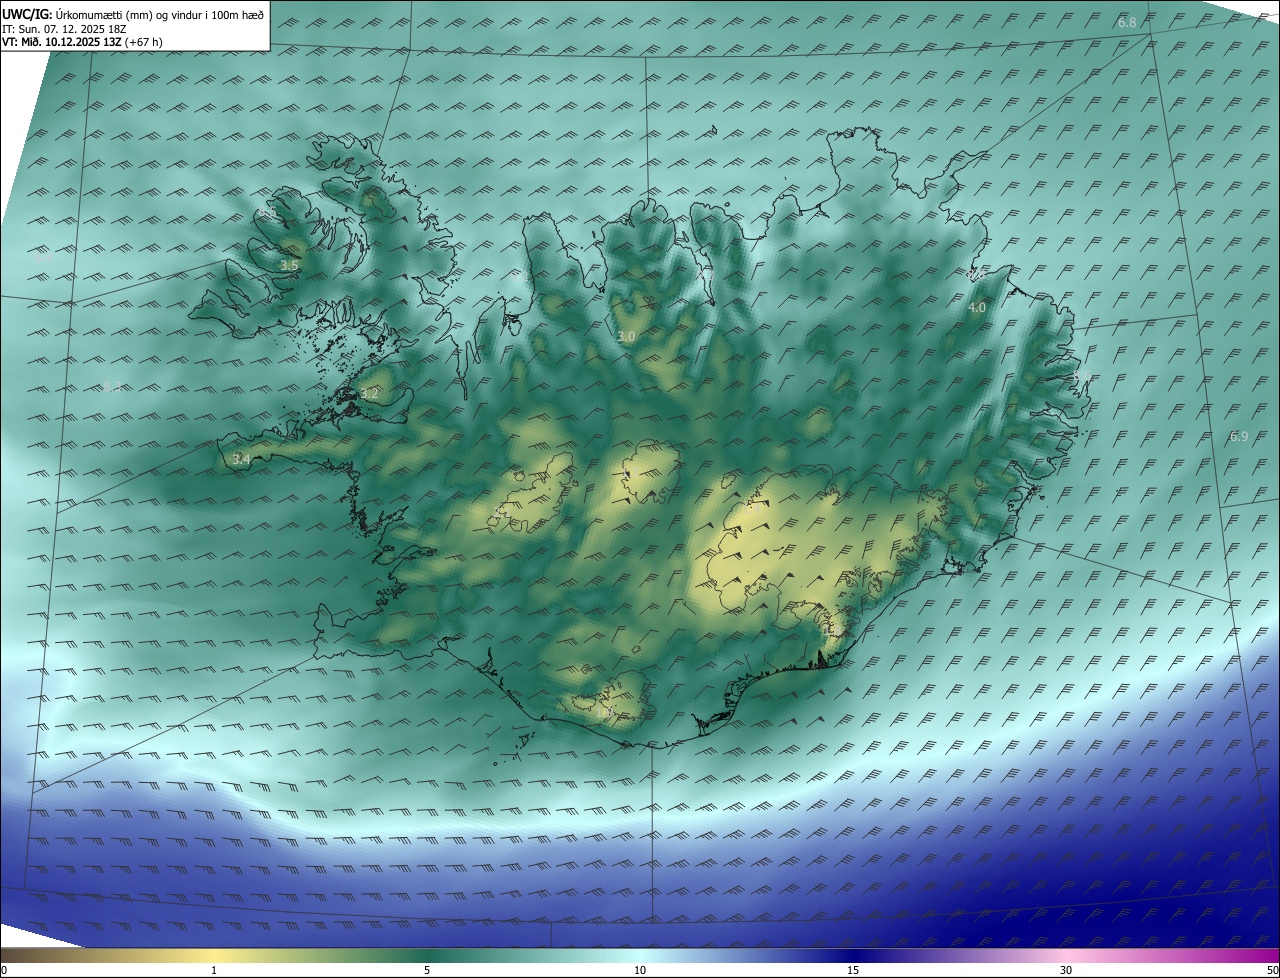This screenshot has width=1280, height=978.
Task: Click the color scale tick label 10
Action: 640,971
